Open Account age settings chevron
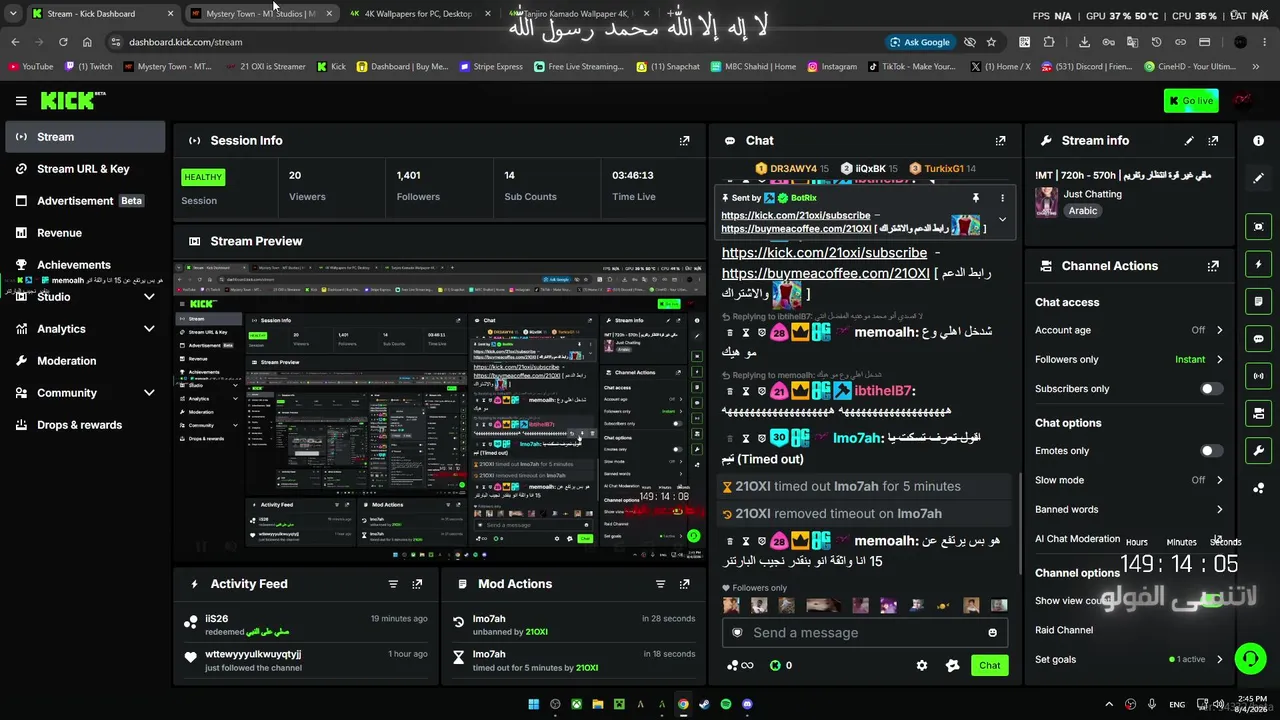This screenshot has width=1280, height=720. 1219,330
